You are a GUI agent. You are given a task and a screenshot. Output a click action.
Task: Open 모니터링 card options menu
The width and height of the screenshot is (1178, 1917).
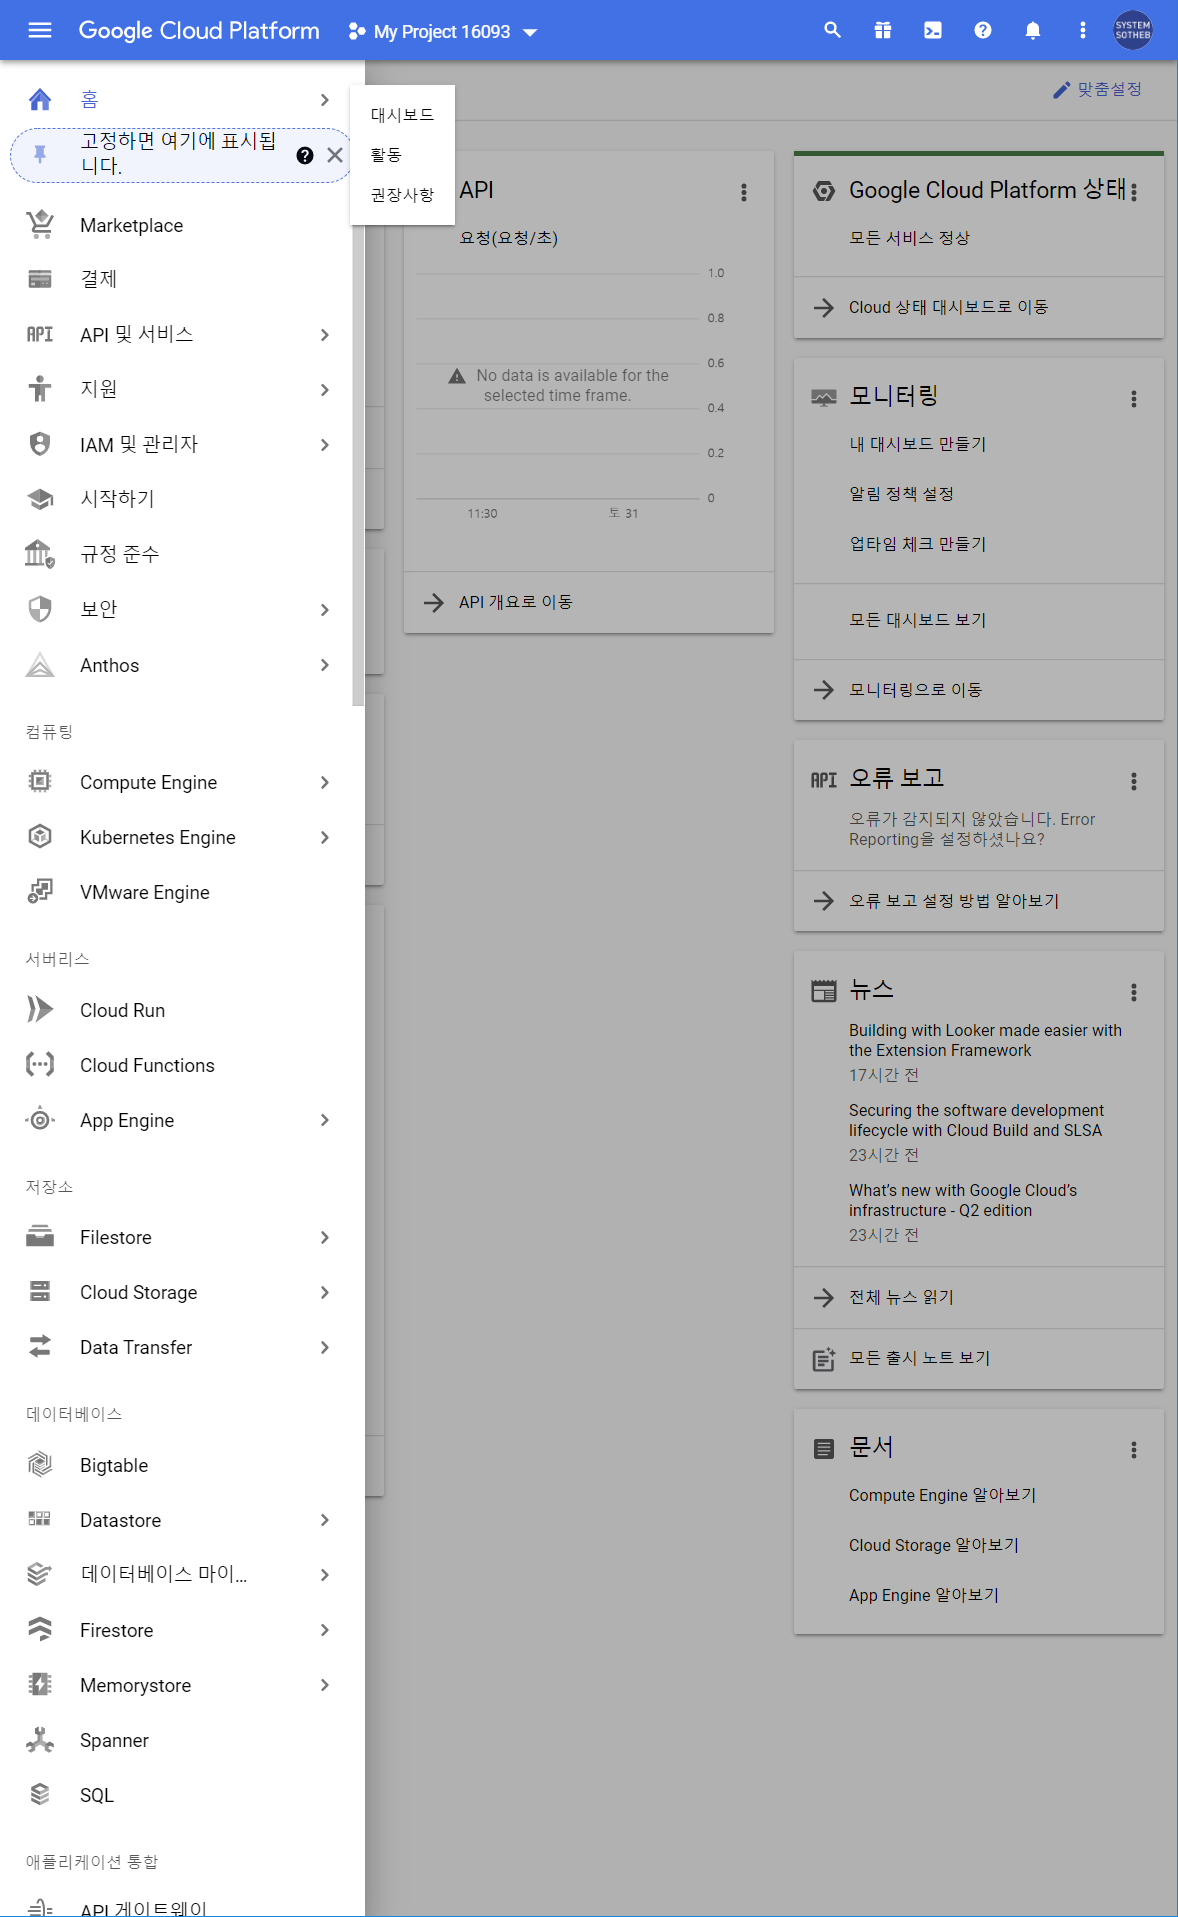point(1133,399)
